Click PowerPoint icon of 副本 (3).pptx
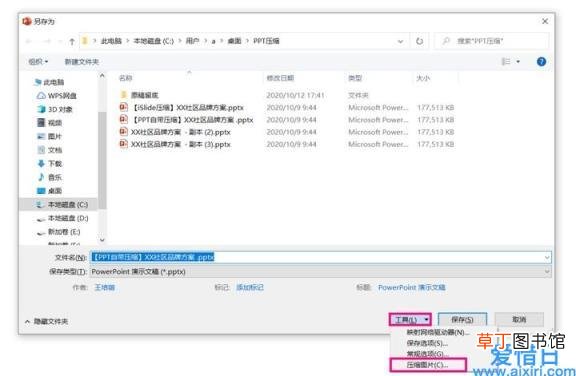This screenshot has width=576, height=376. 124,144
